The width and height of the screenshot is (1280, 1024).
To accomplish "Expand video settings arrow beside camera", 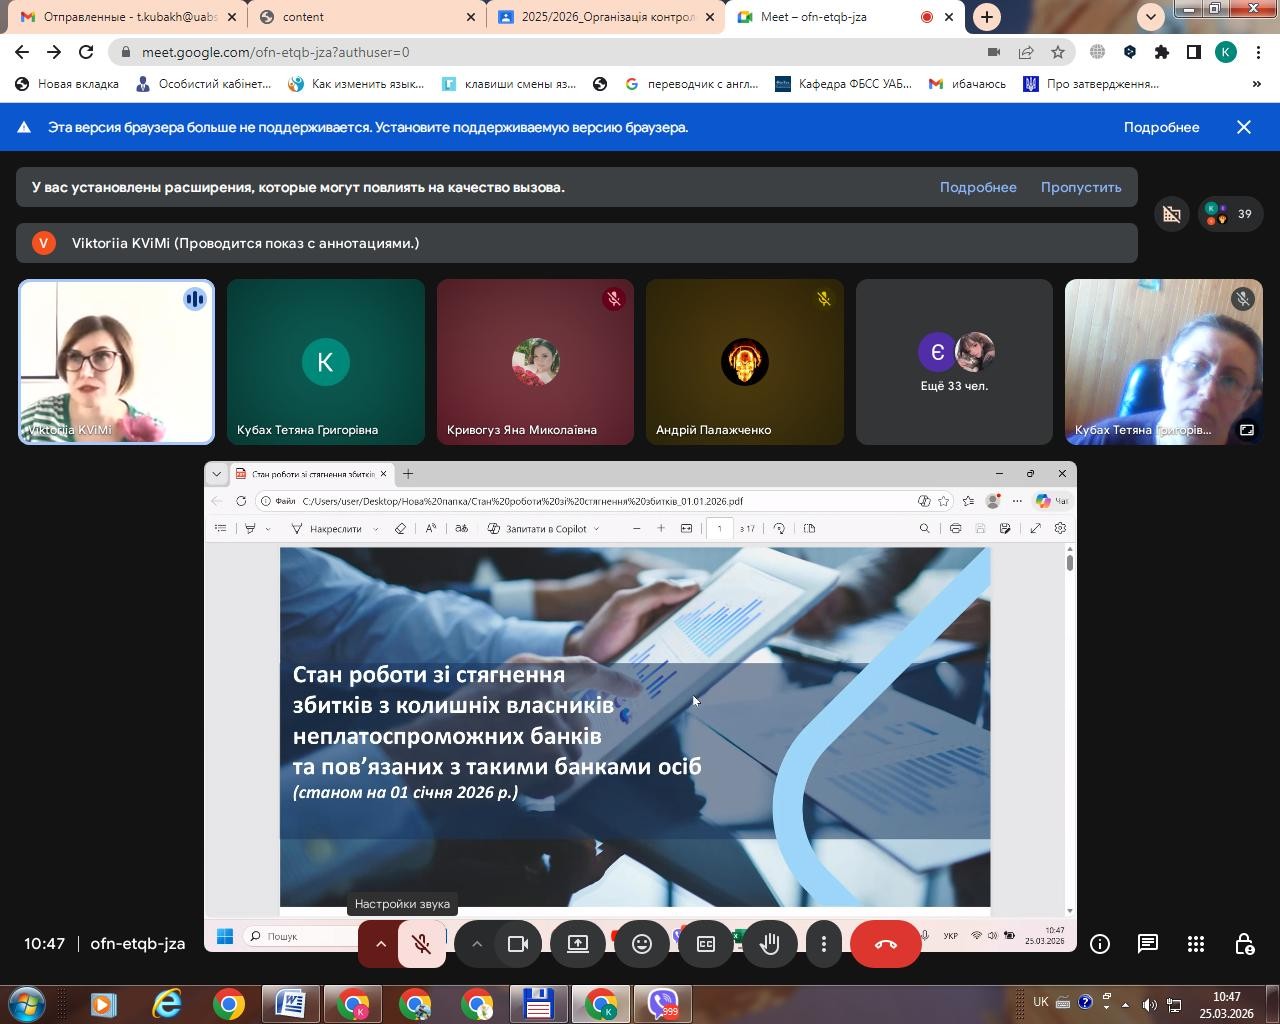I will [x=477, y=944].
